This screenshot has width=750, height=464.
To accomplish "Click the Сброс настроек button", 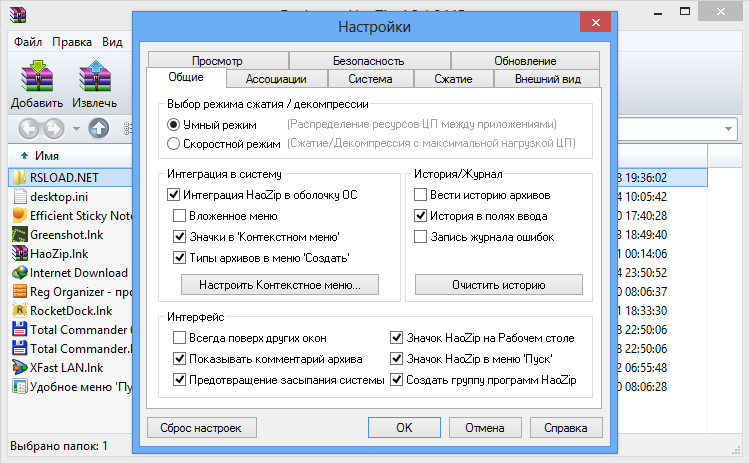I will click(201, 428).
